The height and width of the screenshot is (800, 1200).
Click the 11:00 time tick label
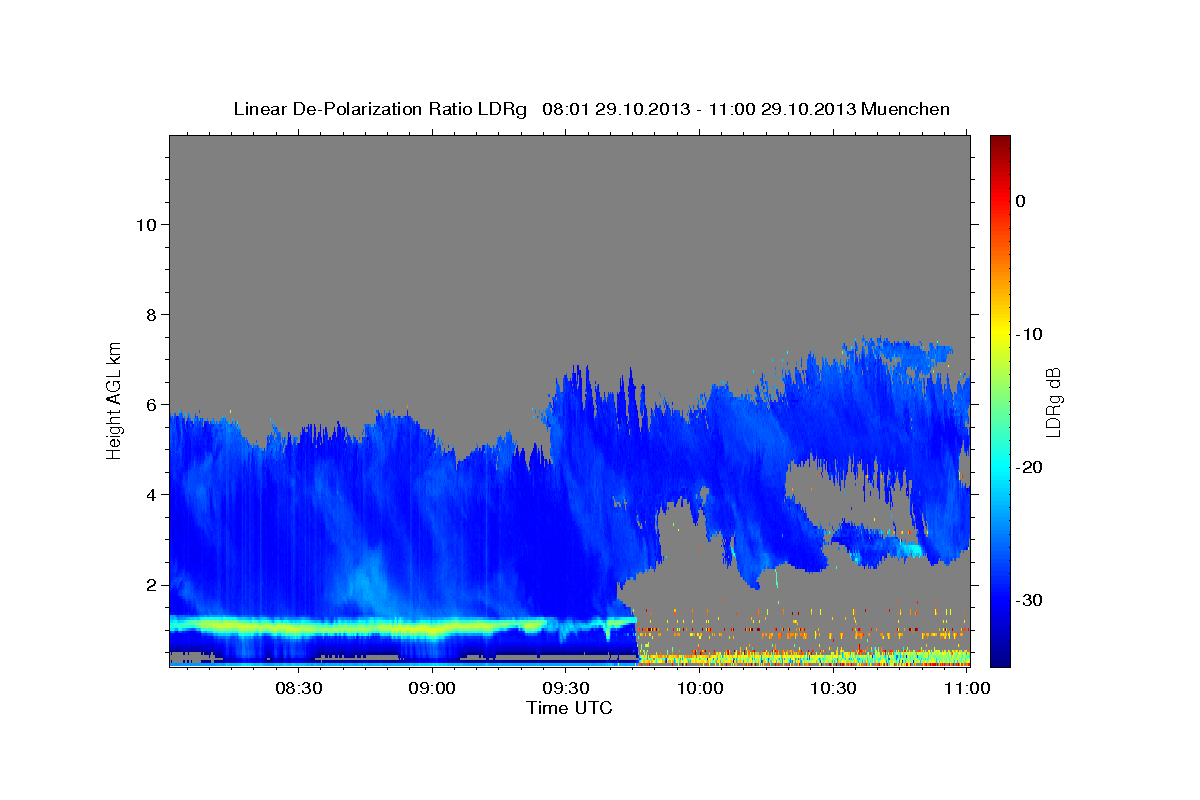[966, 688]
